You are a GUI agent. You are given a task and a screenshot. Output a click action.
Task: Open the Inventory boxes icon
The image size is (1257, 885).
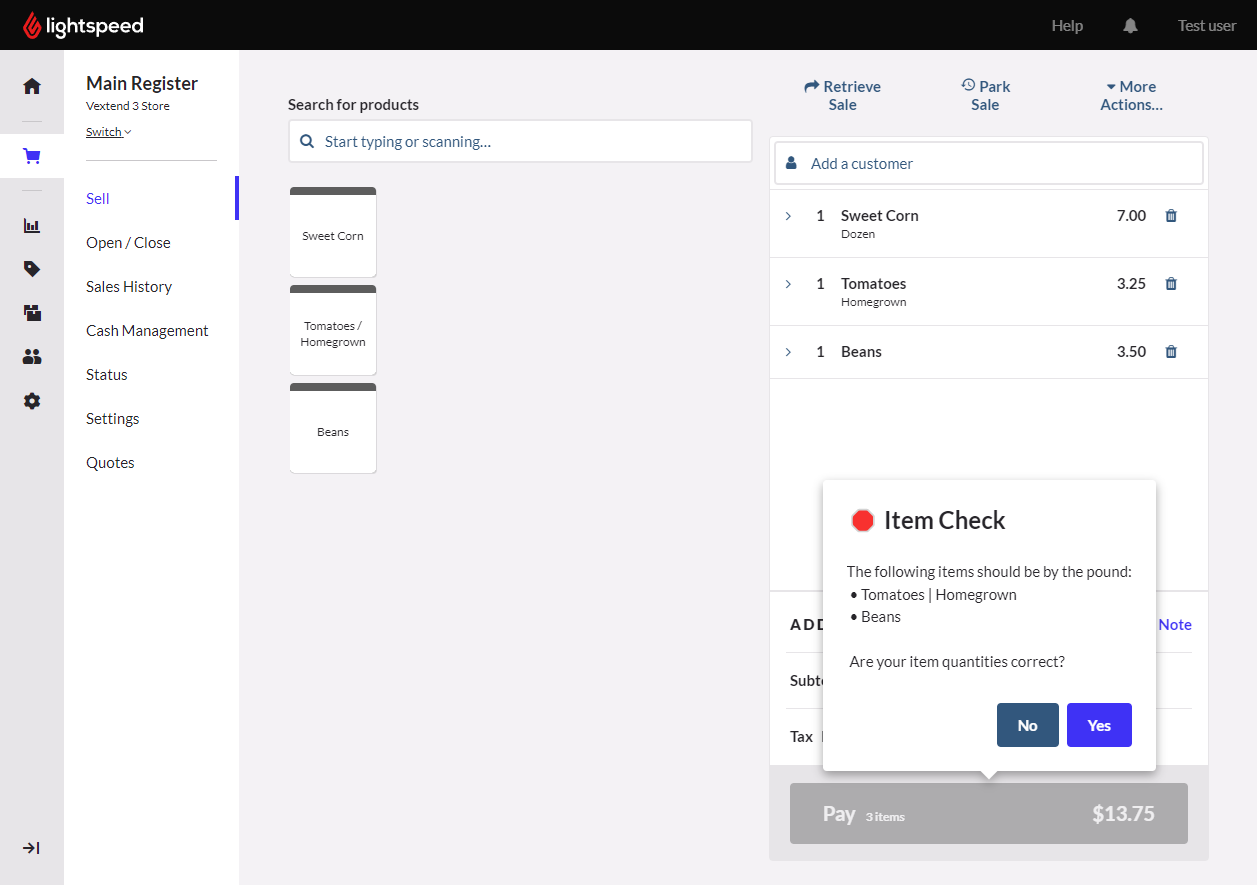[x=32, y=313]
